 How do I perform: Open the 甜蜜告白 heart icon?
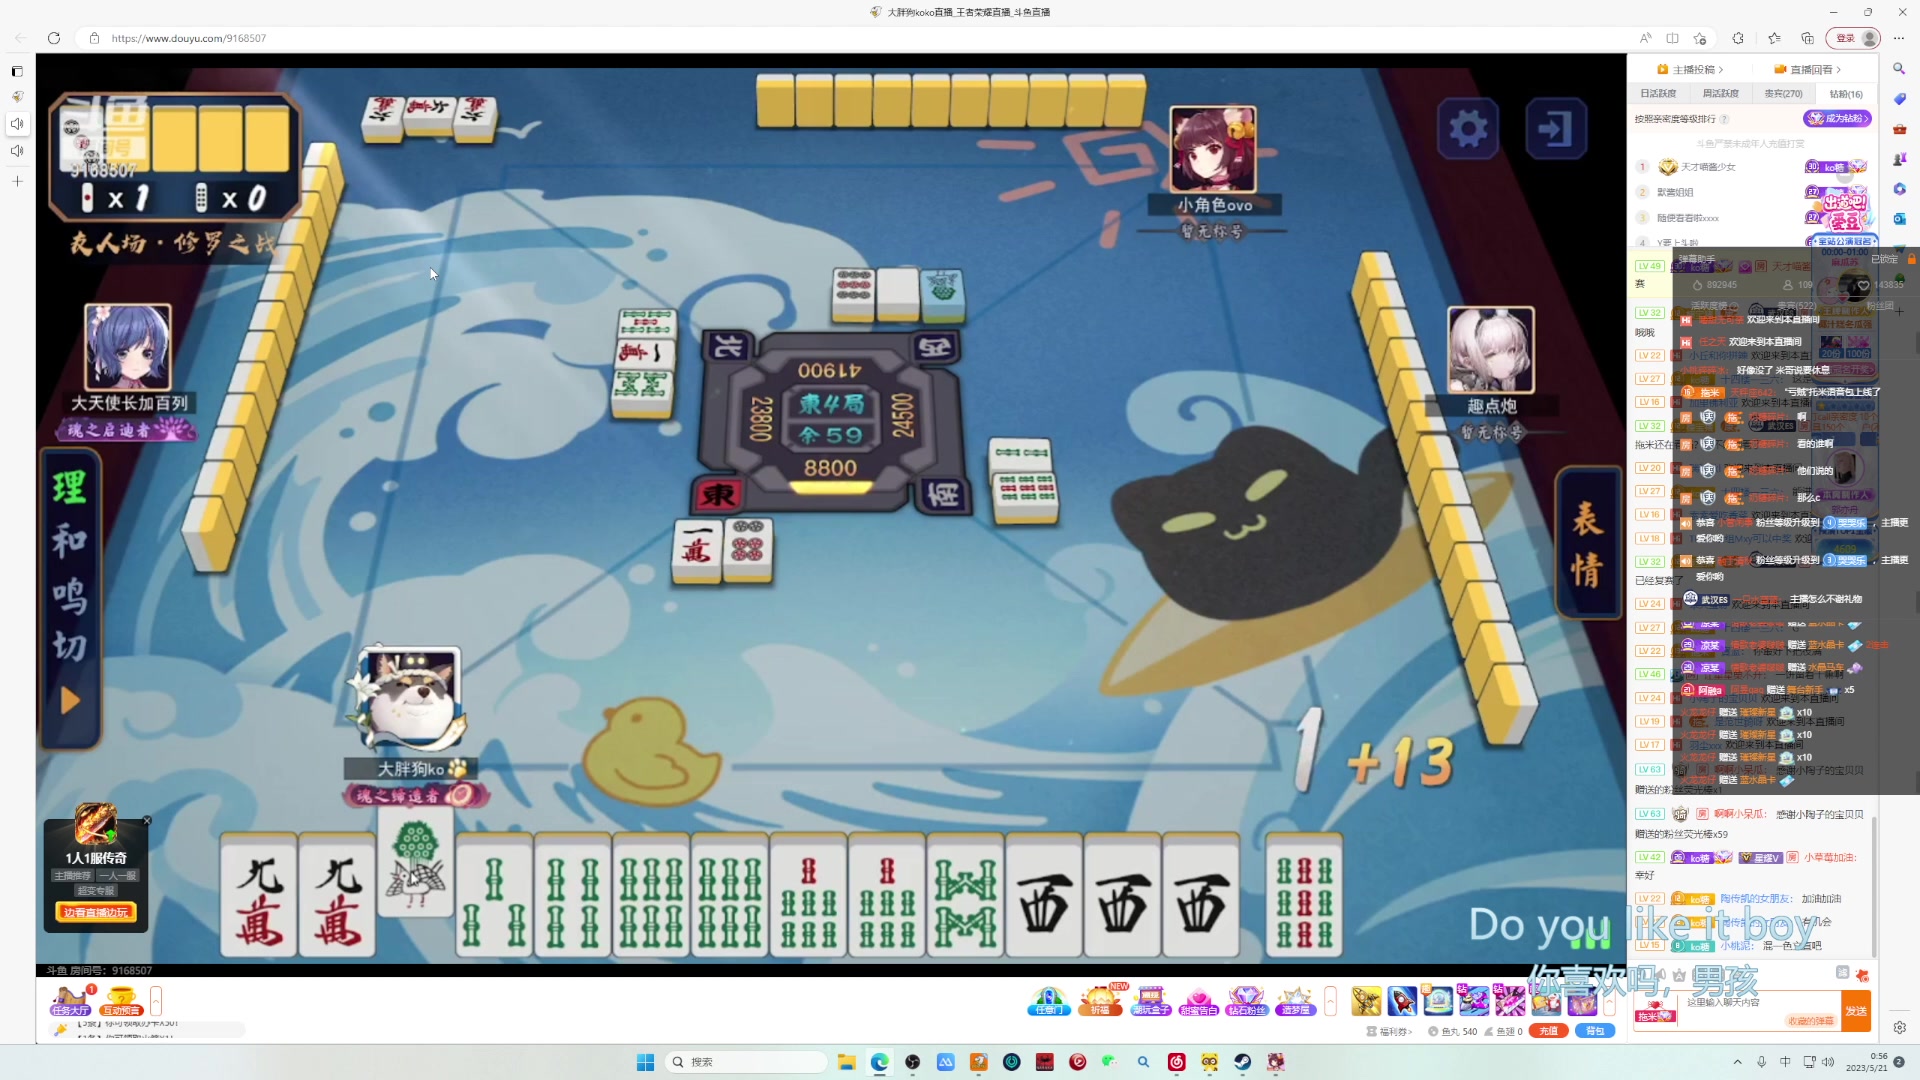coord(1198,1000)
